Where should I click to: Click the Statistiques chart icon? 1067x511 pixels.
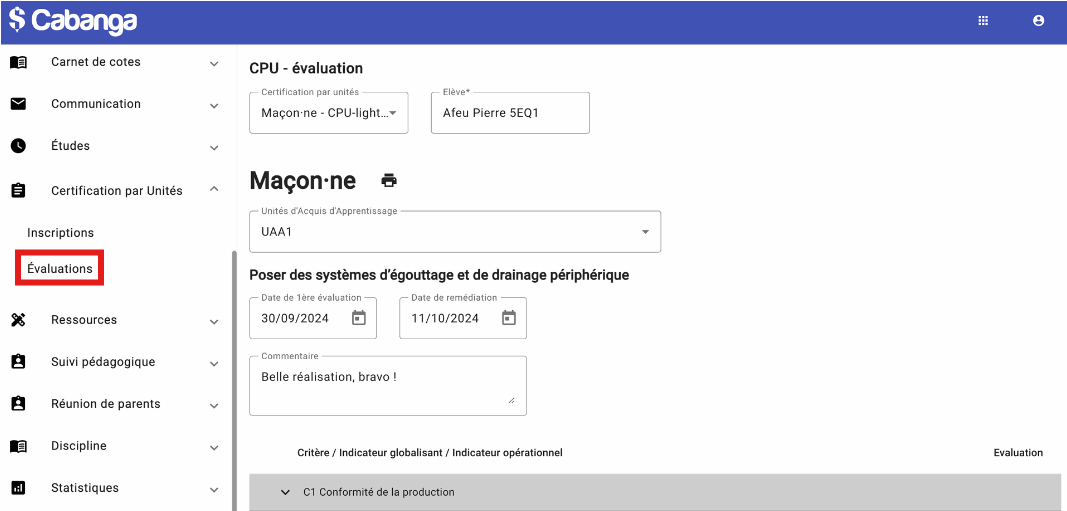[18, 488]
